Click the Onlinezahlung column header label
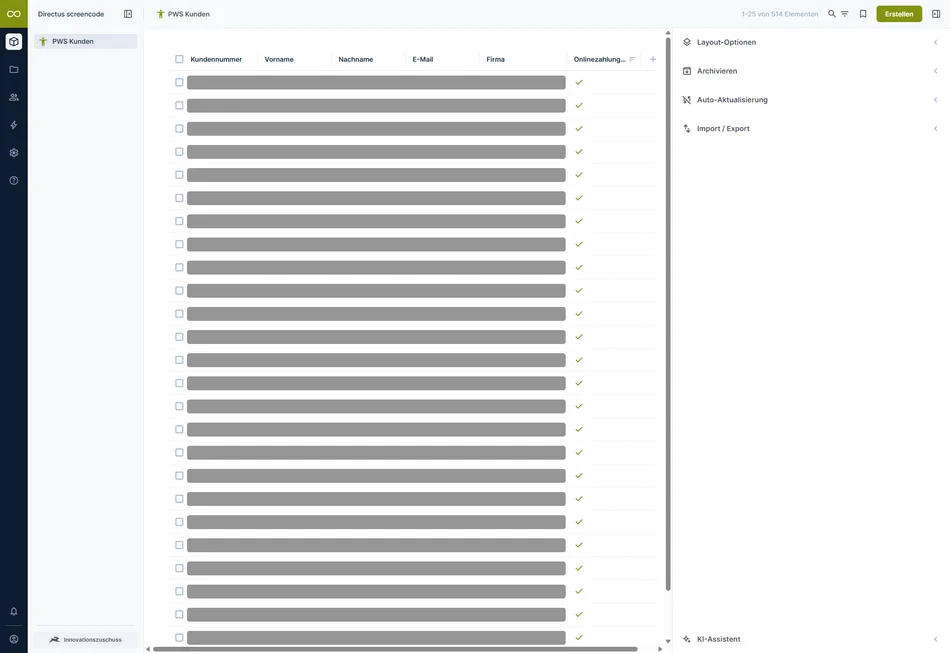Viewport: 950px width, 653px height. pyautogui.click(x=599, y=59)
